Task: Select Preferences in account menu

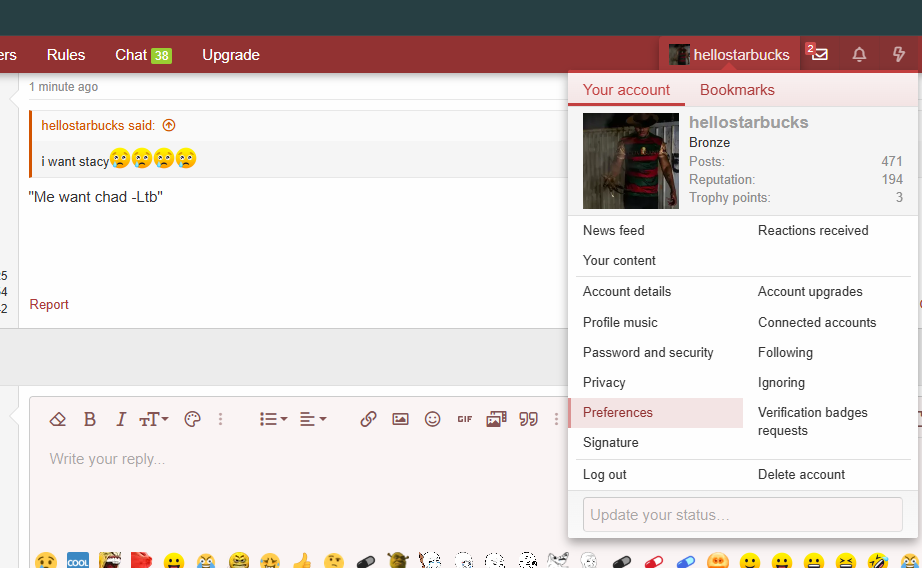Action: coord(654,413)
